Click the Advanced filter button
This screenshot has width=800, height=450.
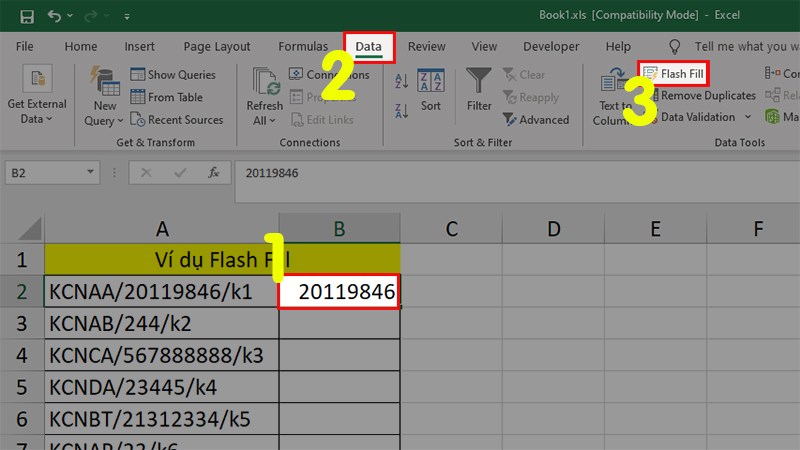pos(535,119)
